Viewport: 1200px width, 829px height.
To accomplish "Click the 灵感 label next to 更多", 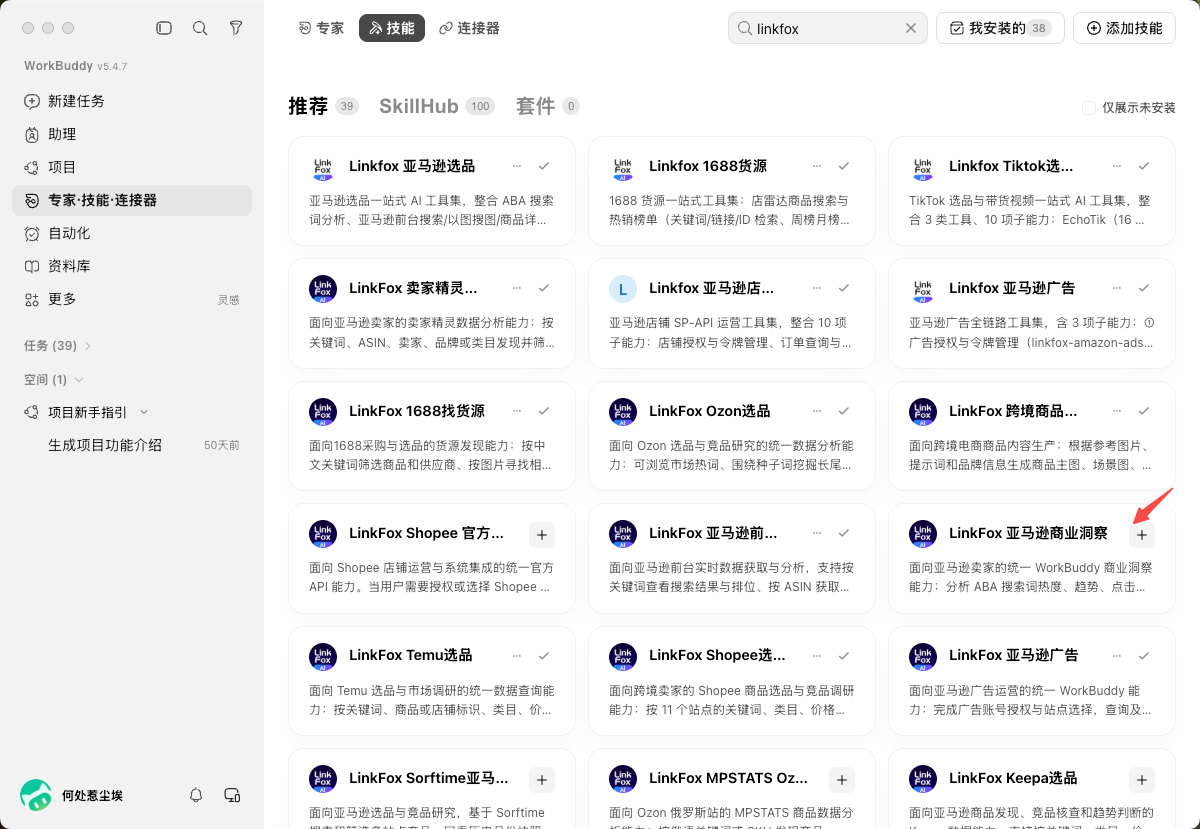I will 229,300.
